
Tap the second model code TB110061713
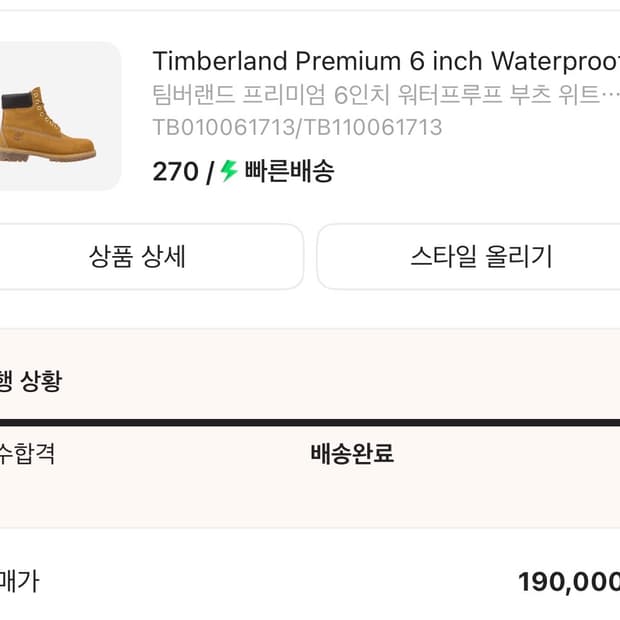[373, 128]
